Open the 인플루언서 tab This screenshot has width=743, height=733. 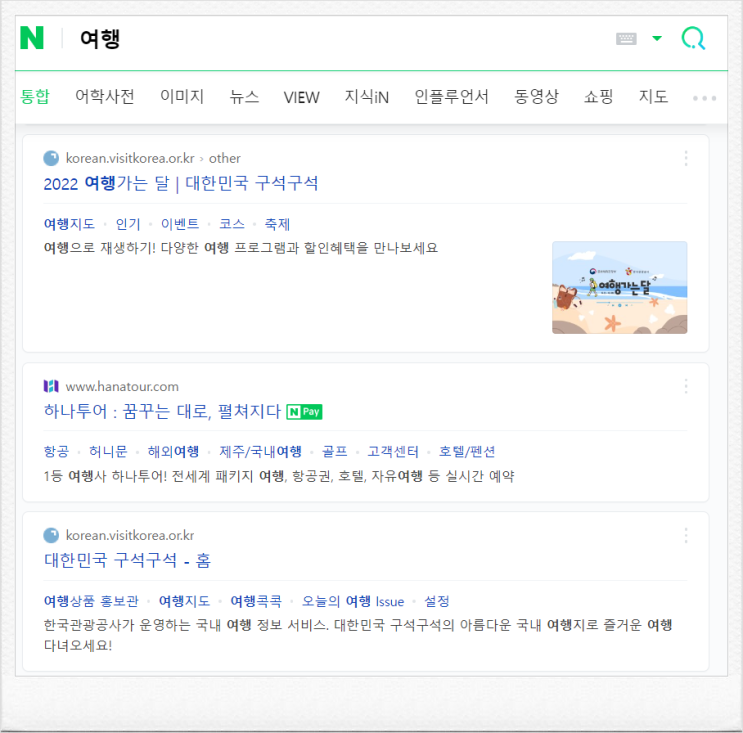point(451,97)
